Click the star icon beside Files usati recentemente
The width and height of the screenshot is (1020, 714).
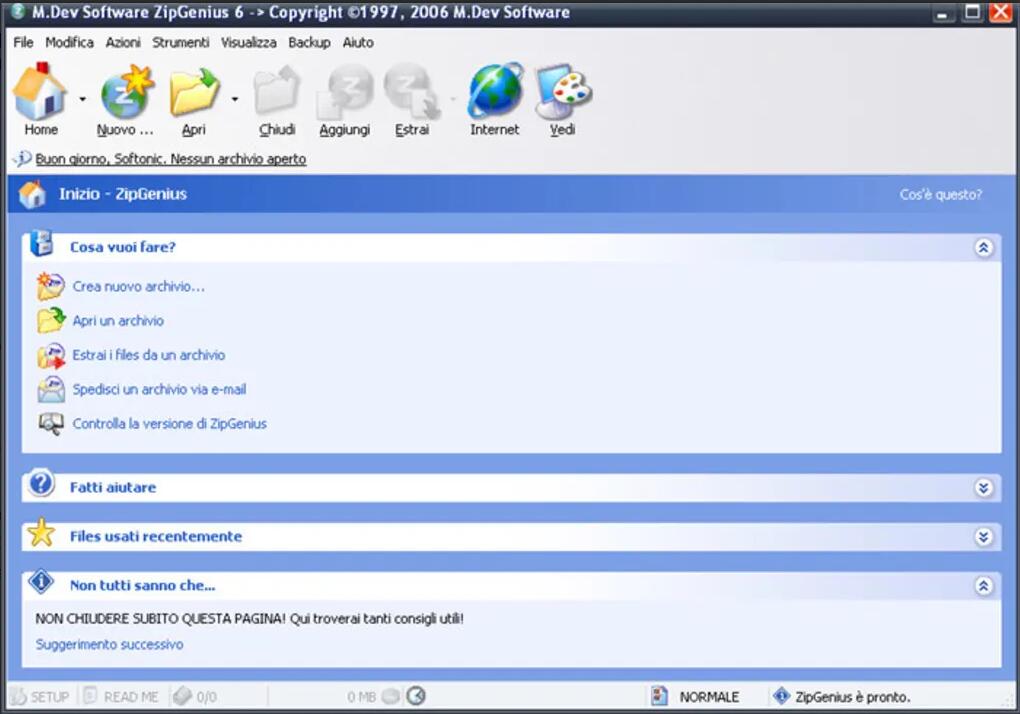(x=41, y=535)
